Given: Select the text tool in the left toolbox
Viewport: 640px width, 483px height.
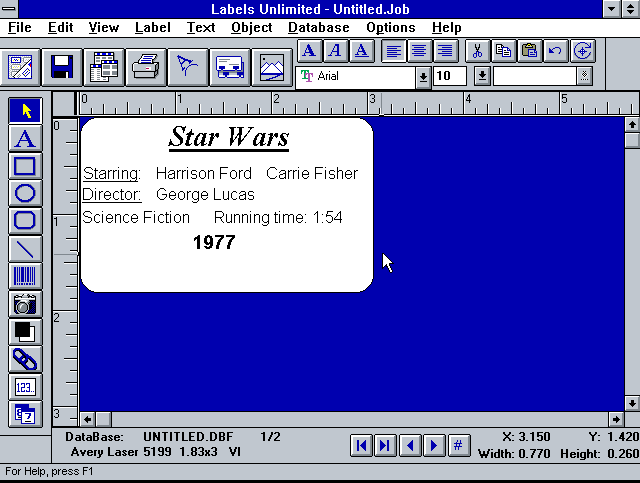Looking at the screenshot, I should pos(25,138).
